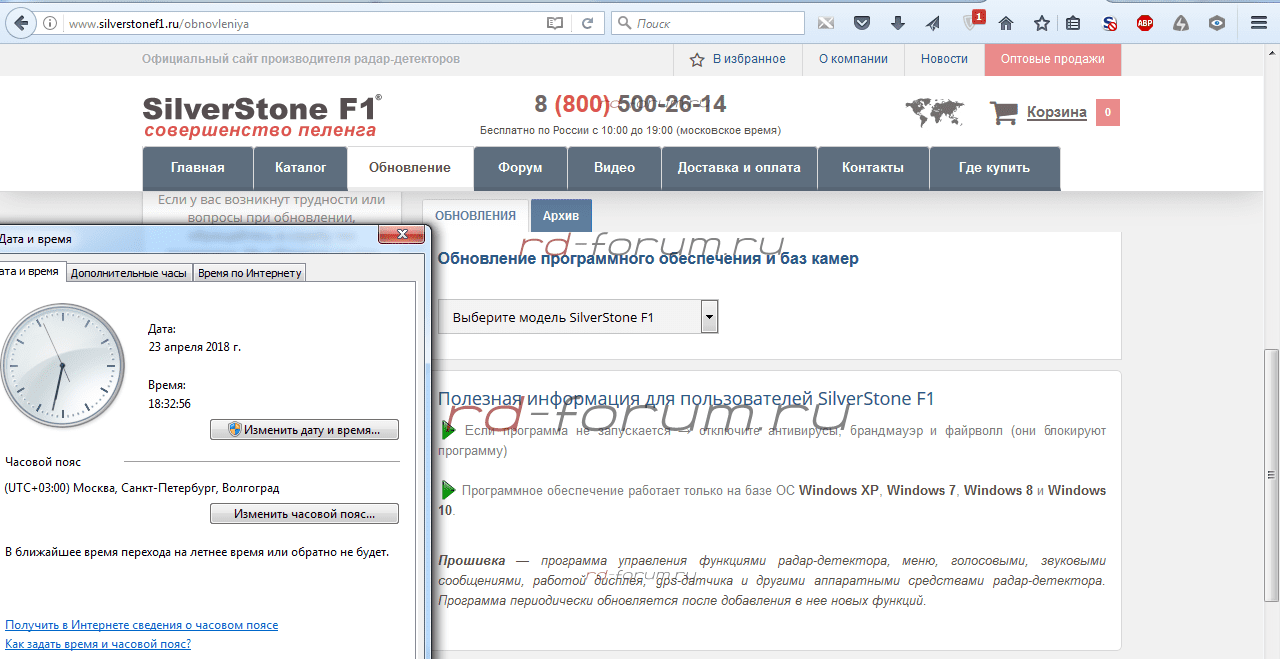Open the Pocket icon in the toolbar
1280x659 pixels.
point(861,23)
